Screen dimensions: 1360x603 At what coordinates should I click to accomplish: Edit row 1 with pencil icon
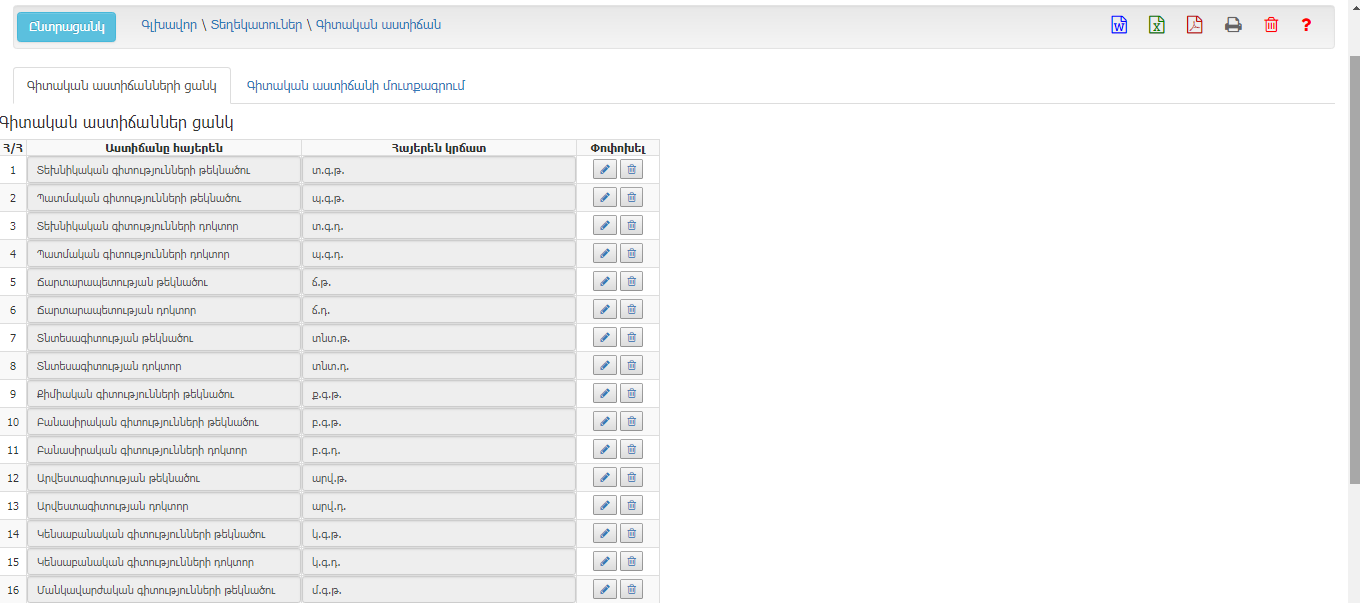(x=604, y=170)
